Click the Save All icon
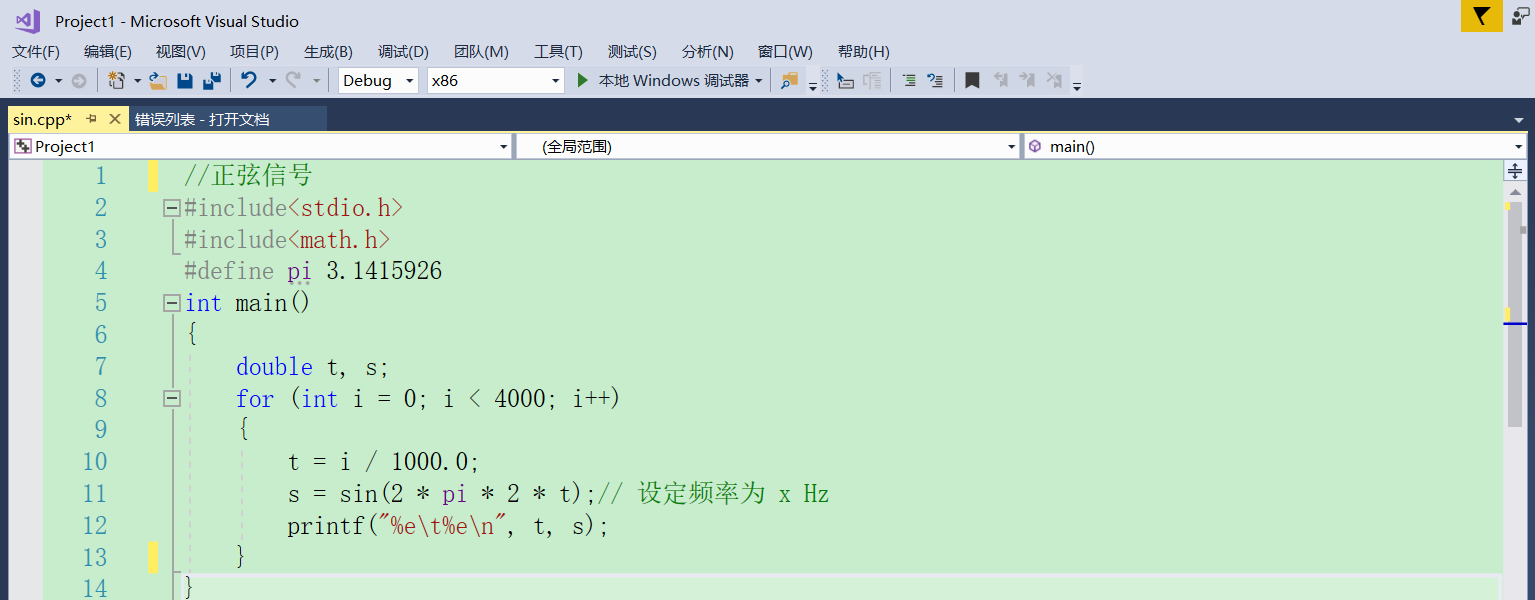This screenshot has height=600, width=1535. coord(211,80)
